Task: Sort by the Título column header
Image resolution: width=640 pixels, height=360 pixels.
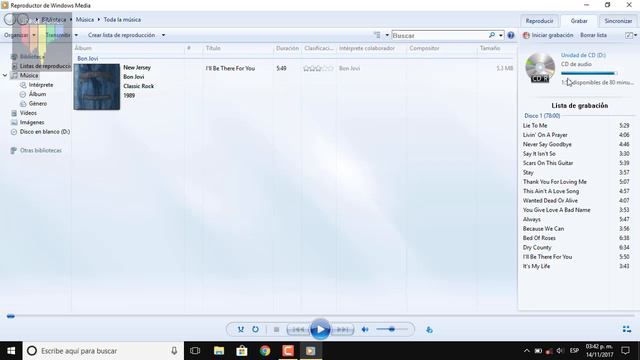Action: (213, 48)
